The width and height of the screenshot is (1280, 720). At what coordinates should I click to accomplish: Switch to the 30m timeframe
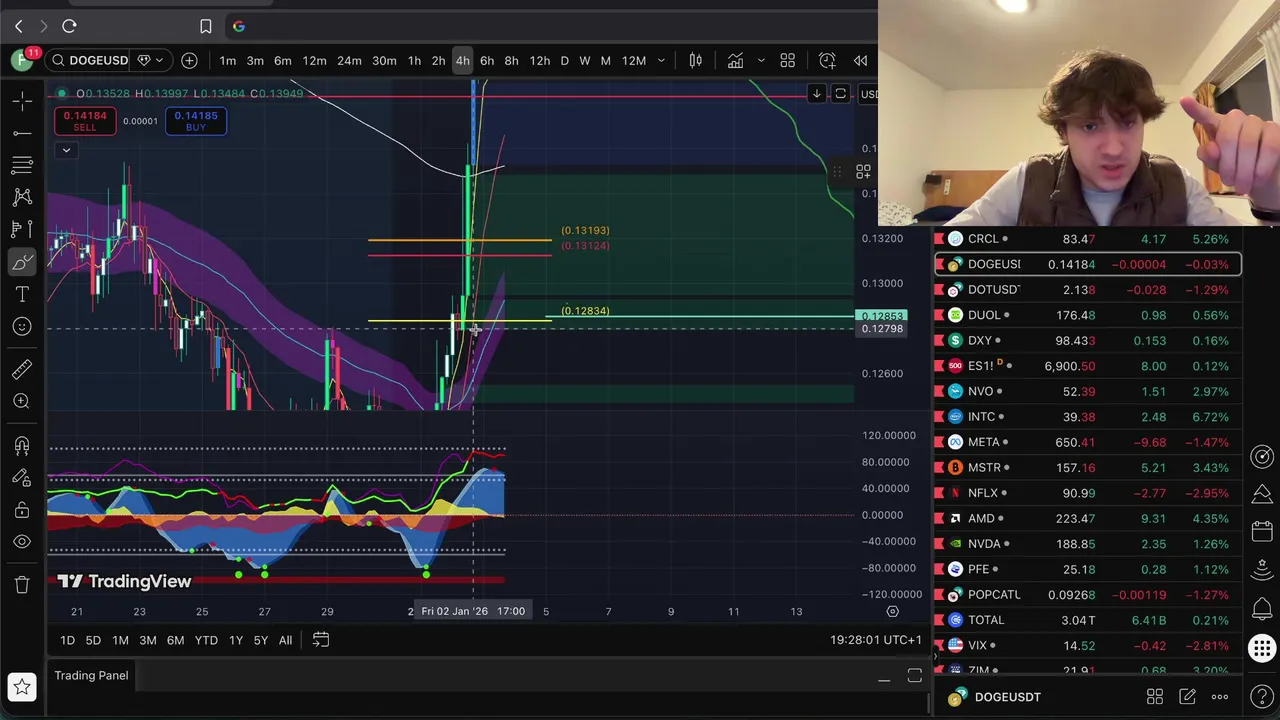coord(384,61)
